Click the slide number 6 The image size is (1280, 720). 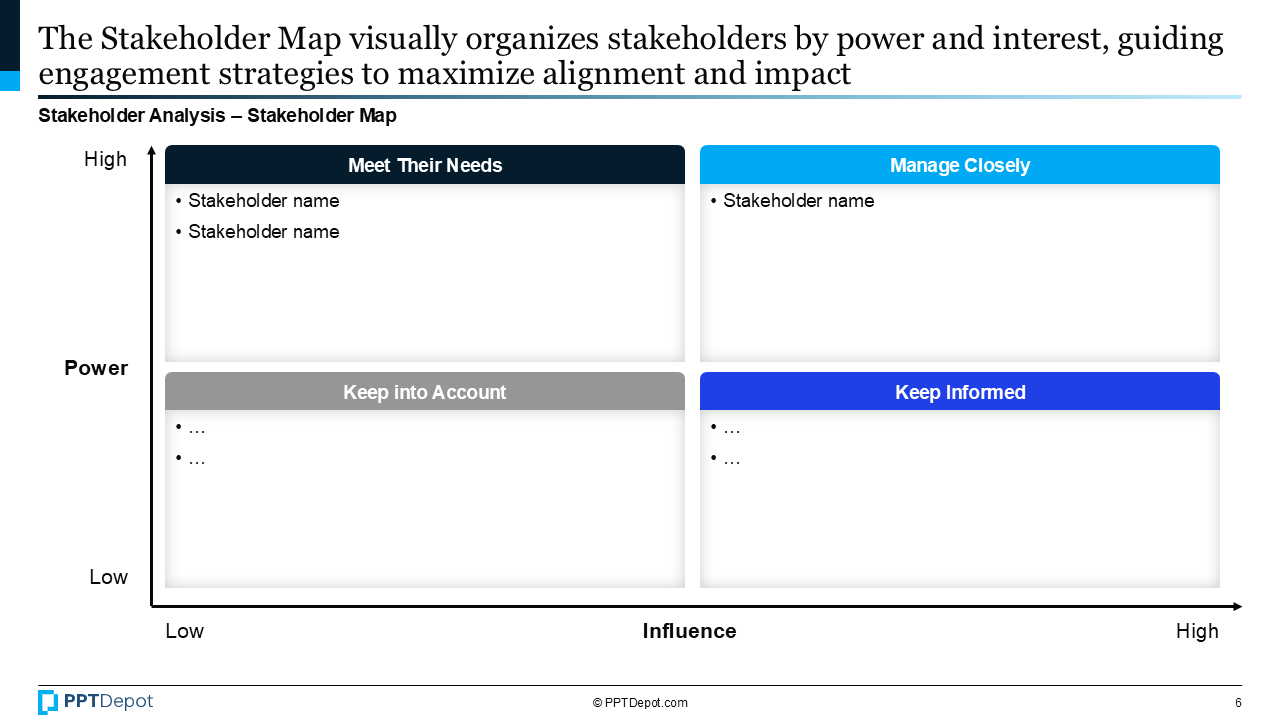coord(1238,703)
